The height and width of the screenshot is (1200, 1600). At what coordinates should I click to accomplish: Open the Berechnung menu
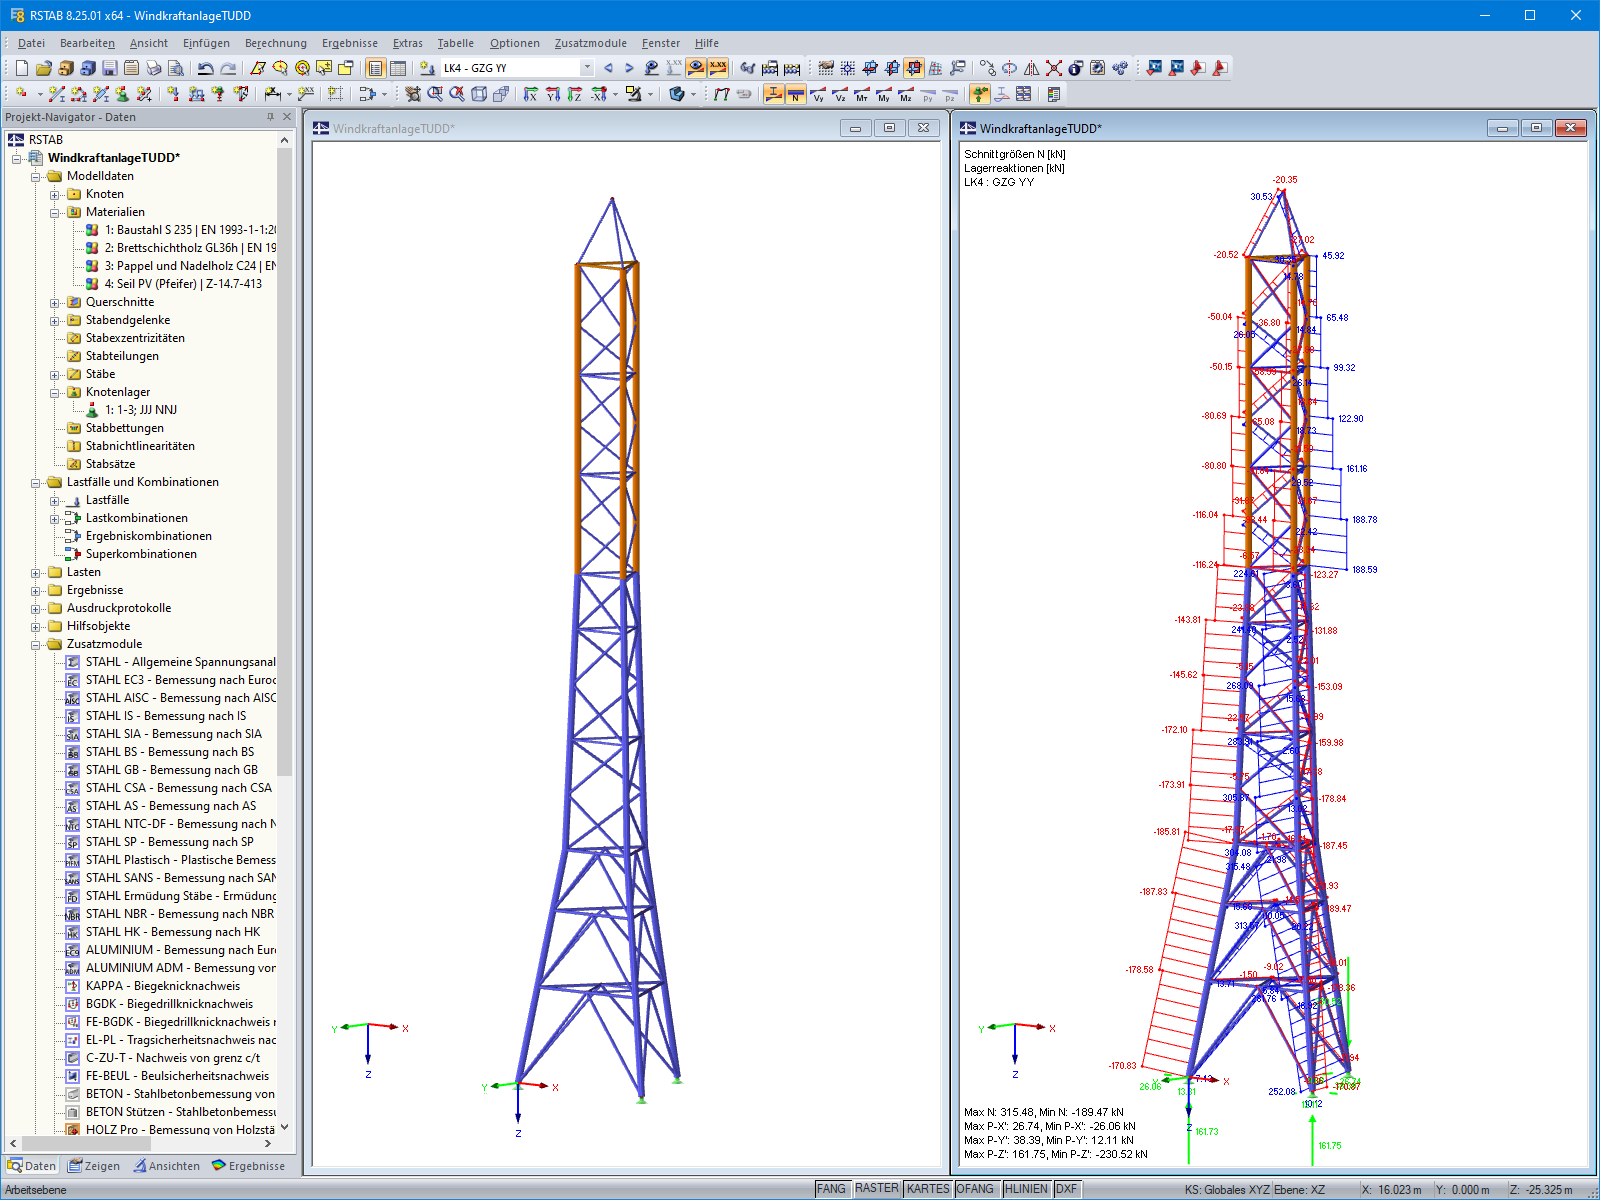click(x=275, y=43)
